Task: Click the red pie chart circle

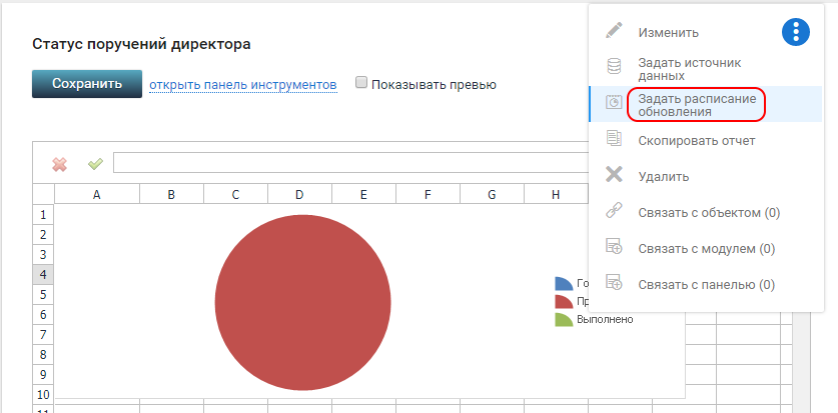Action: pyautogui.click(x=302, y=302)
